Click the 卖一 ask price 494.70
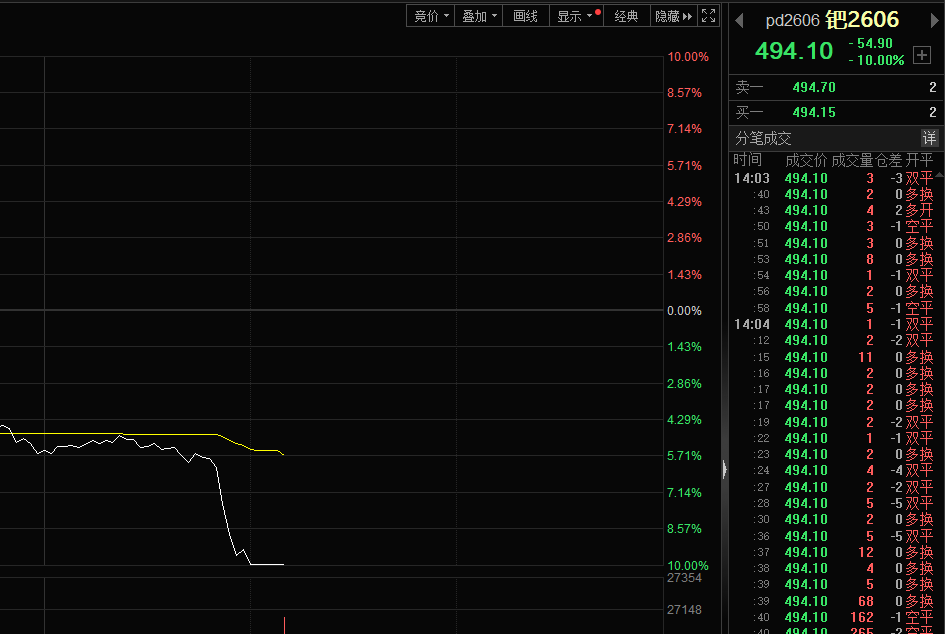The image size is (945, 634). (814, 88)
